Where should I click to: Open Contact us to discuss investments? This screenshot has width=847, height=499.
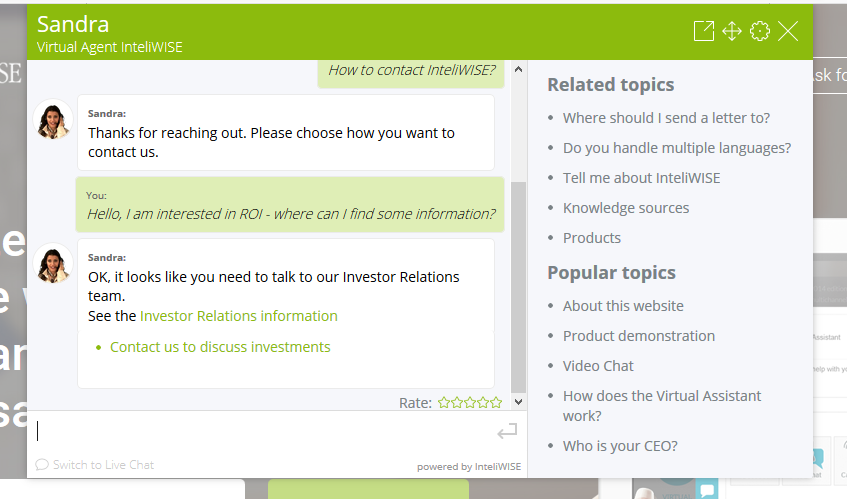(220, 347)
